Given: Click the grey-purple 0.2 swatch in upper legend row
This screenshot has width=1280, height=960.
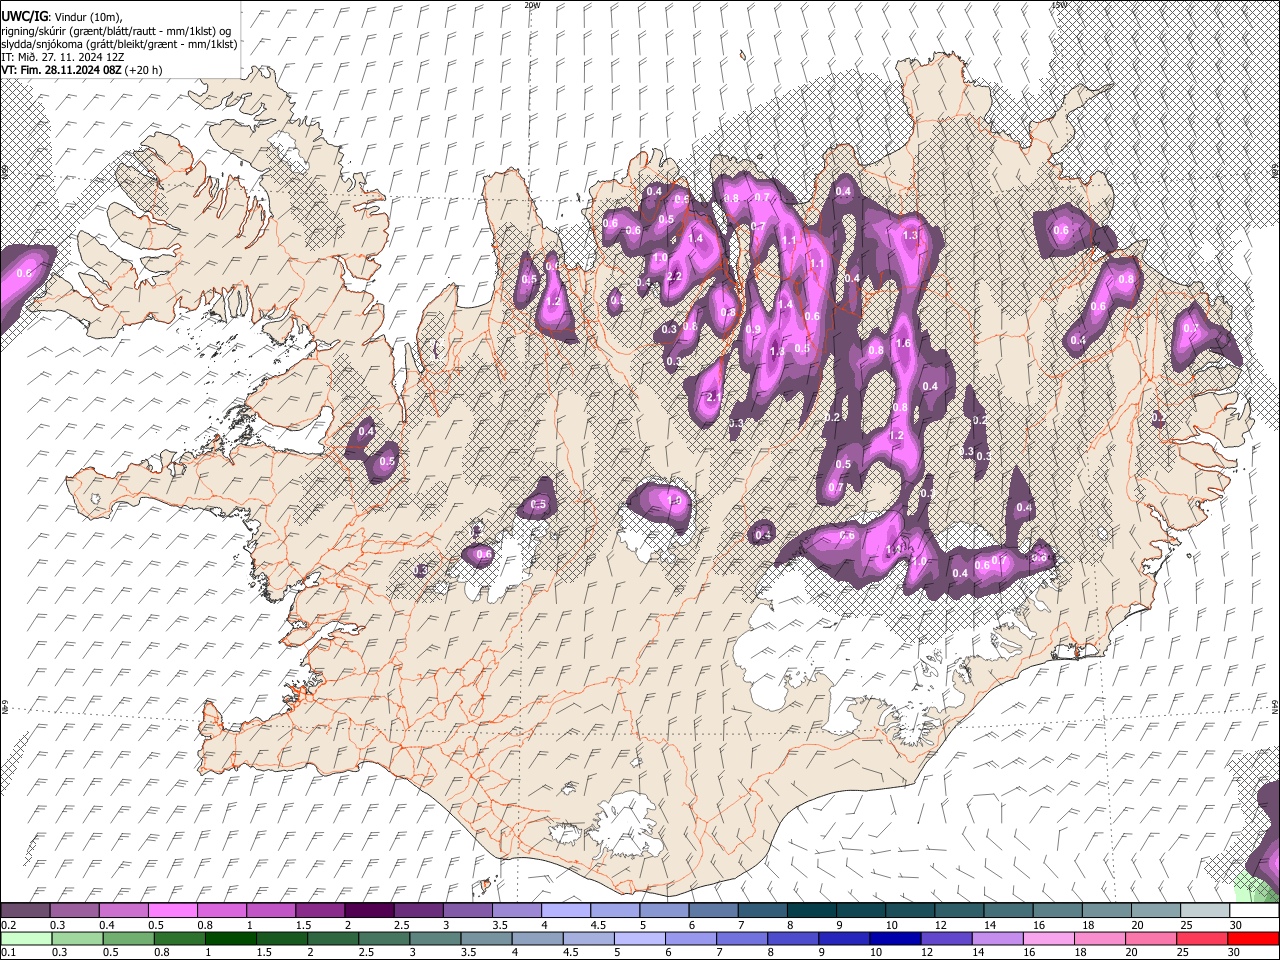Looking at the screenshot, I should 25,911.
